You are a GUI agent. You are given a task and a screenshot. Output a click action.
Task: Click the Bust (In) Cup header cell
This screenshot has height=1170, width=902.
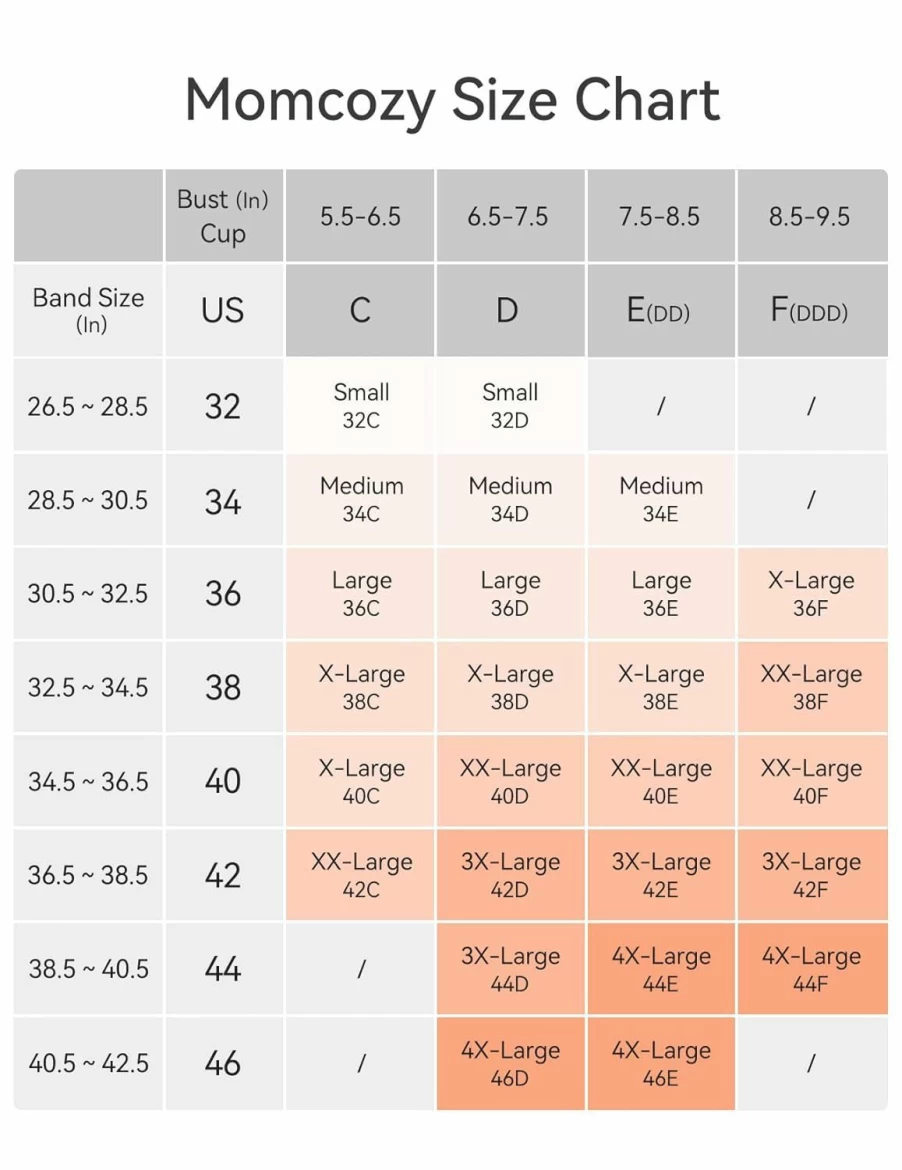pyautogui.click(x=223, y=216)
